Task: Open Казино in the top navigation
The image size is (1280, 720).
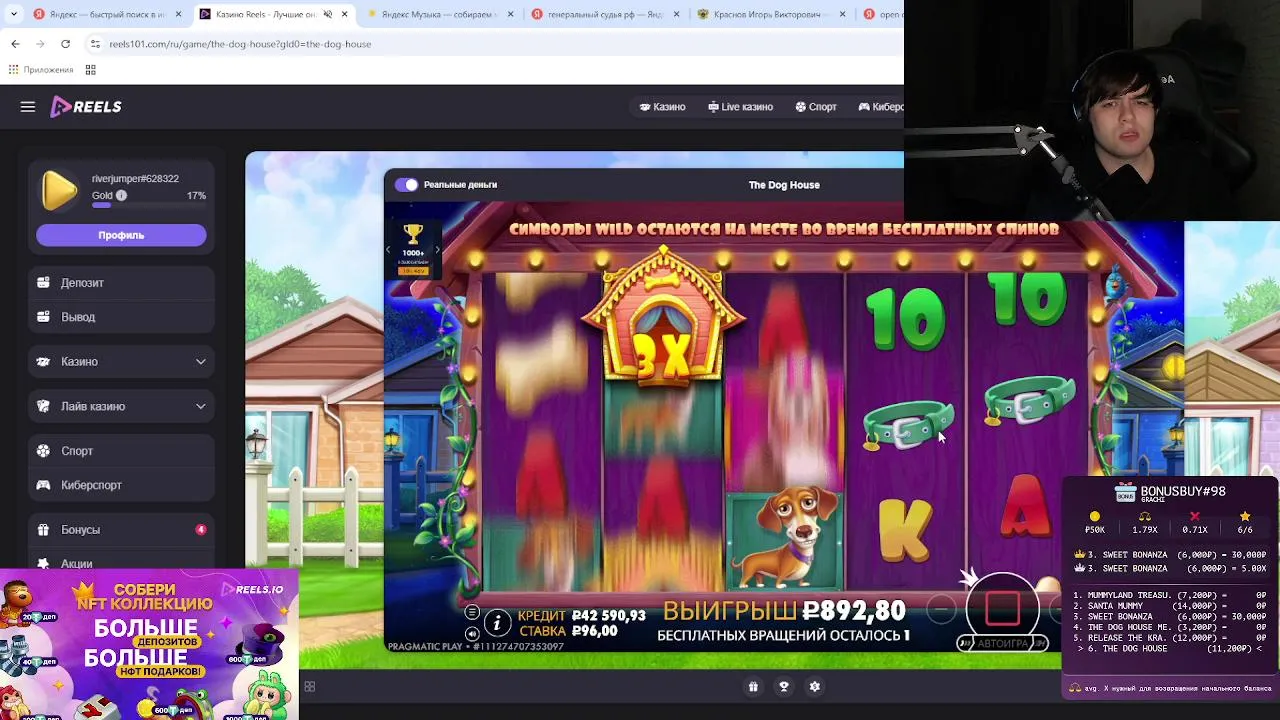Action: [x=662, y=107]
